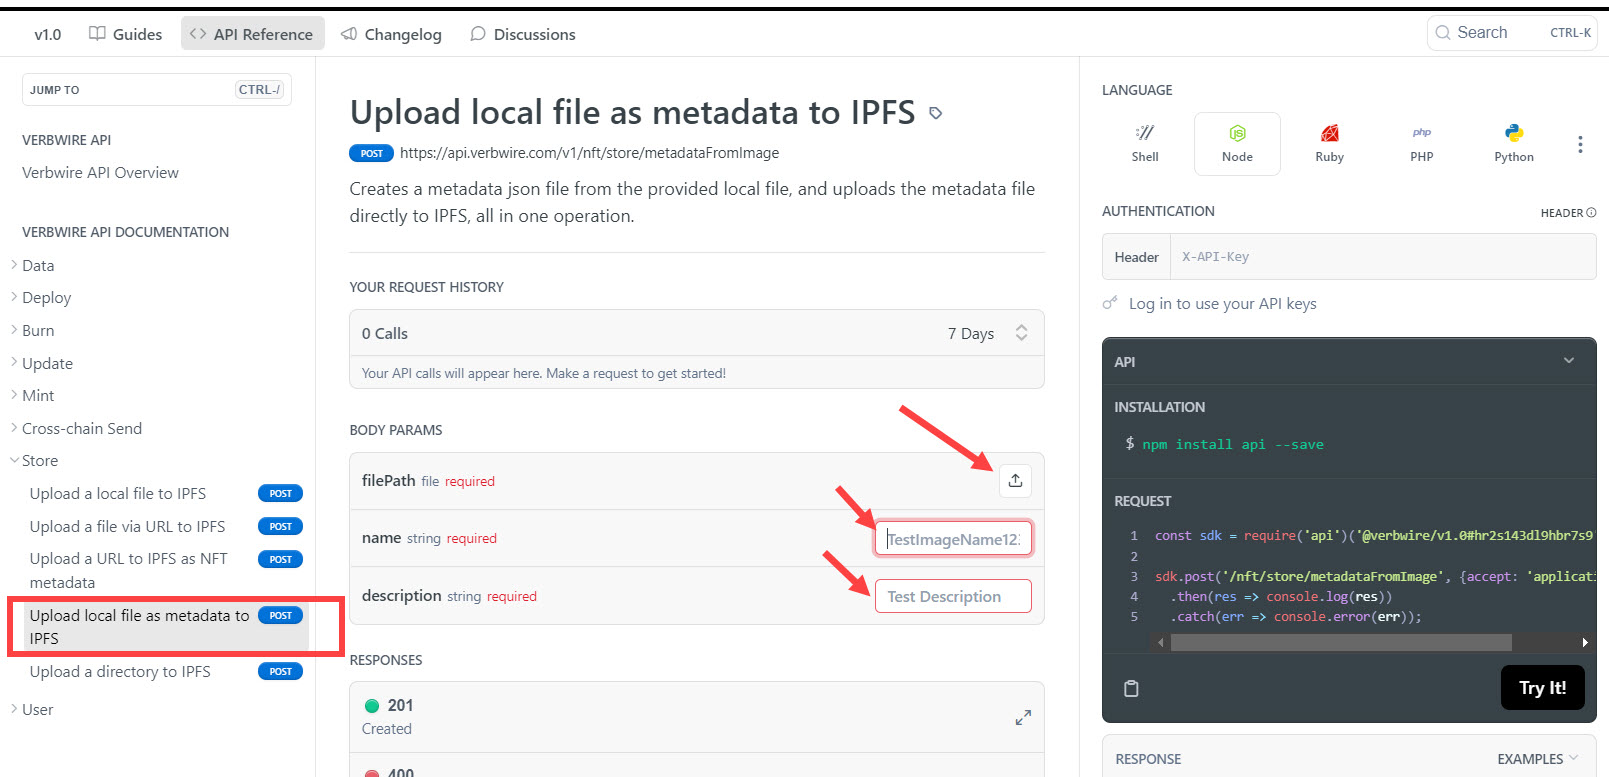This screenshot has width=1609, height=777.
Task: Click the description input field
Action: [953, 596]
